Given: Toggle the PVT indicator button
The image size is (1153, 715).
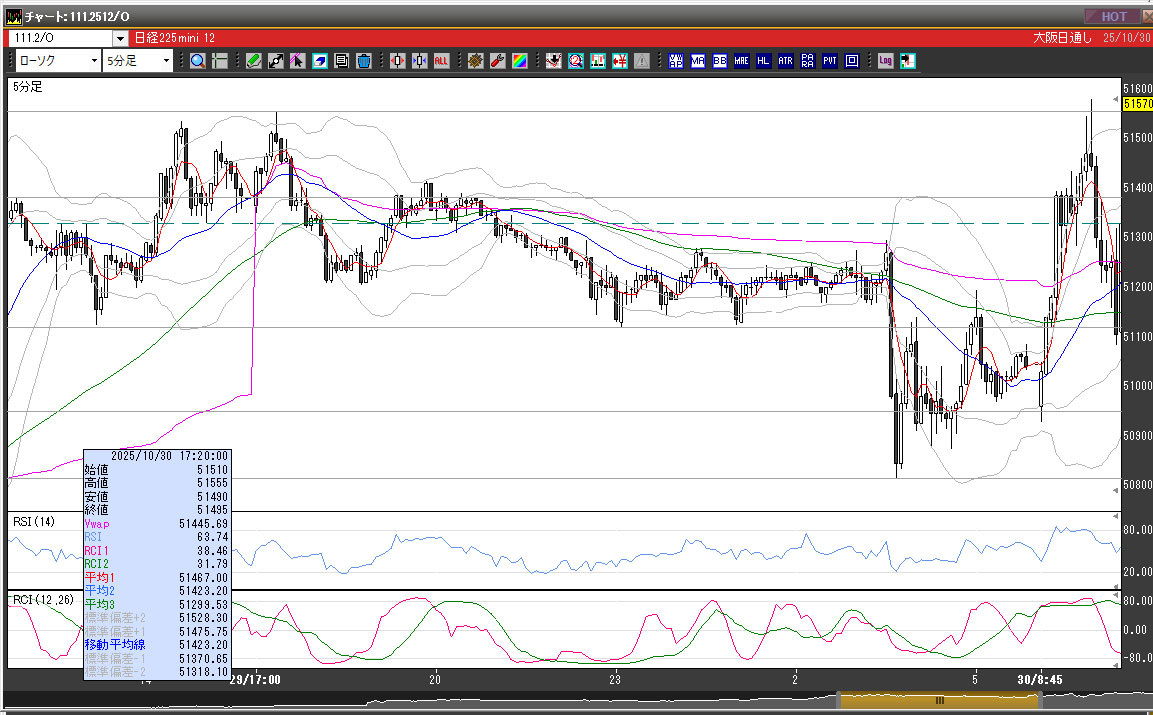Looking at the screenshot, I should 830,61.
